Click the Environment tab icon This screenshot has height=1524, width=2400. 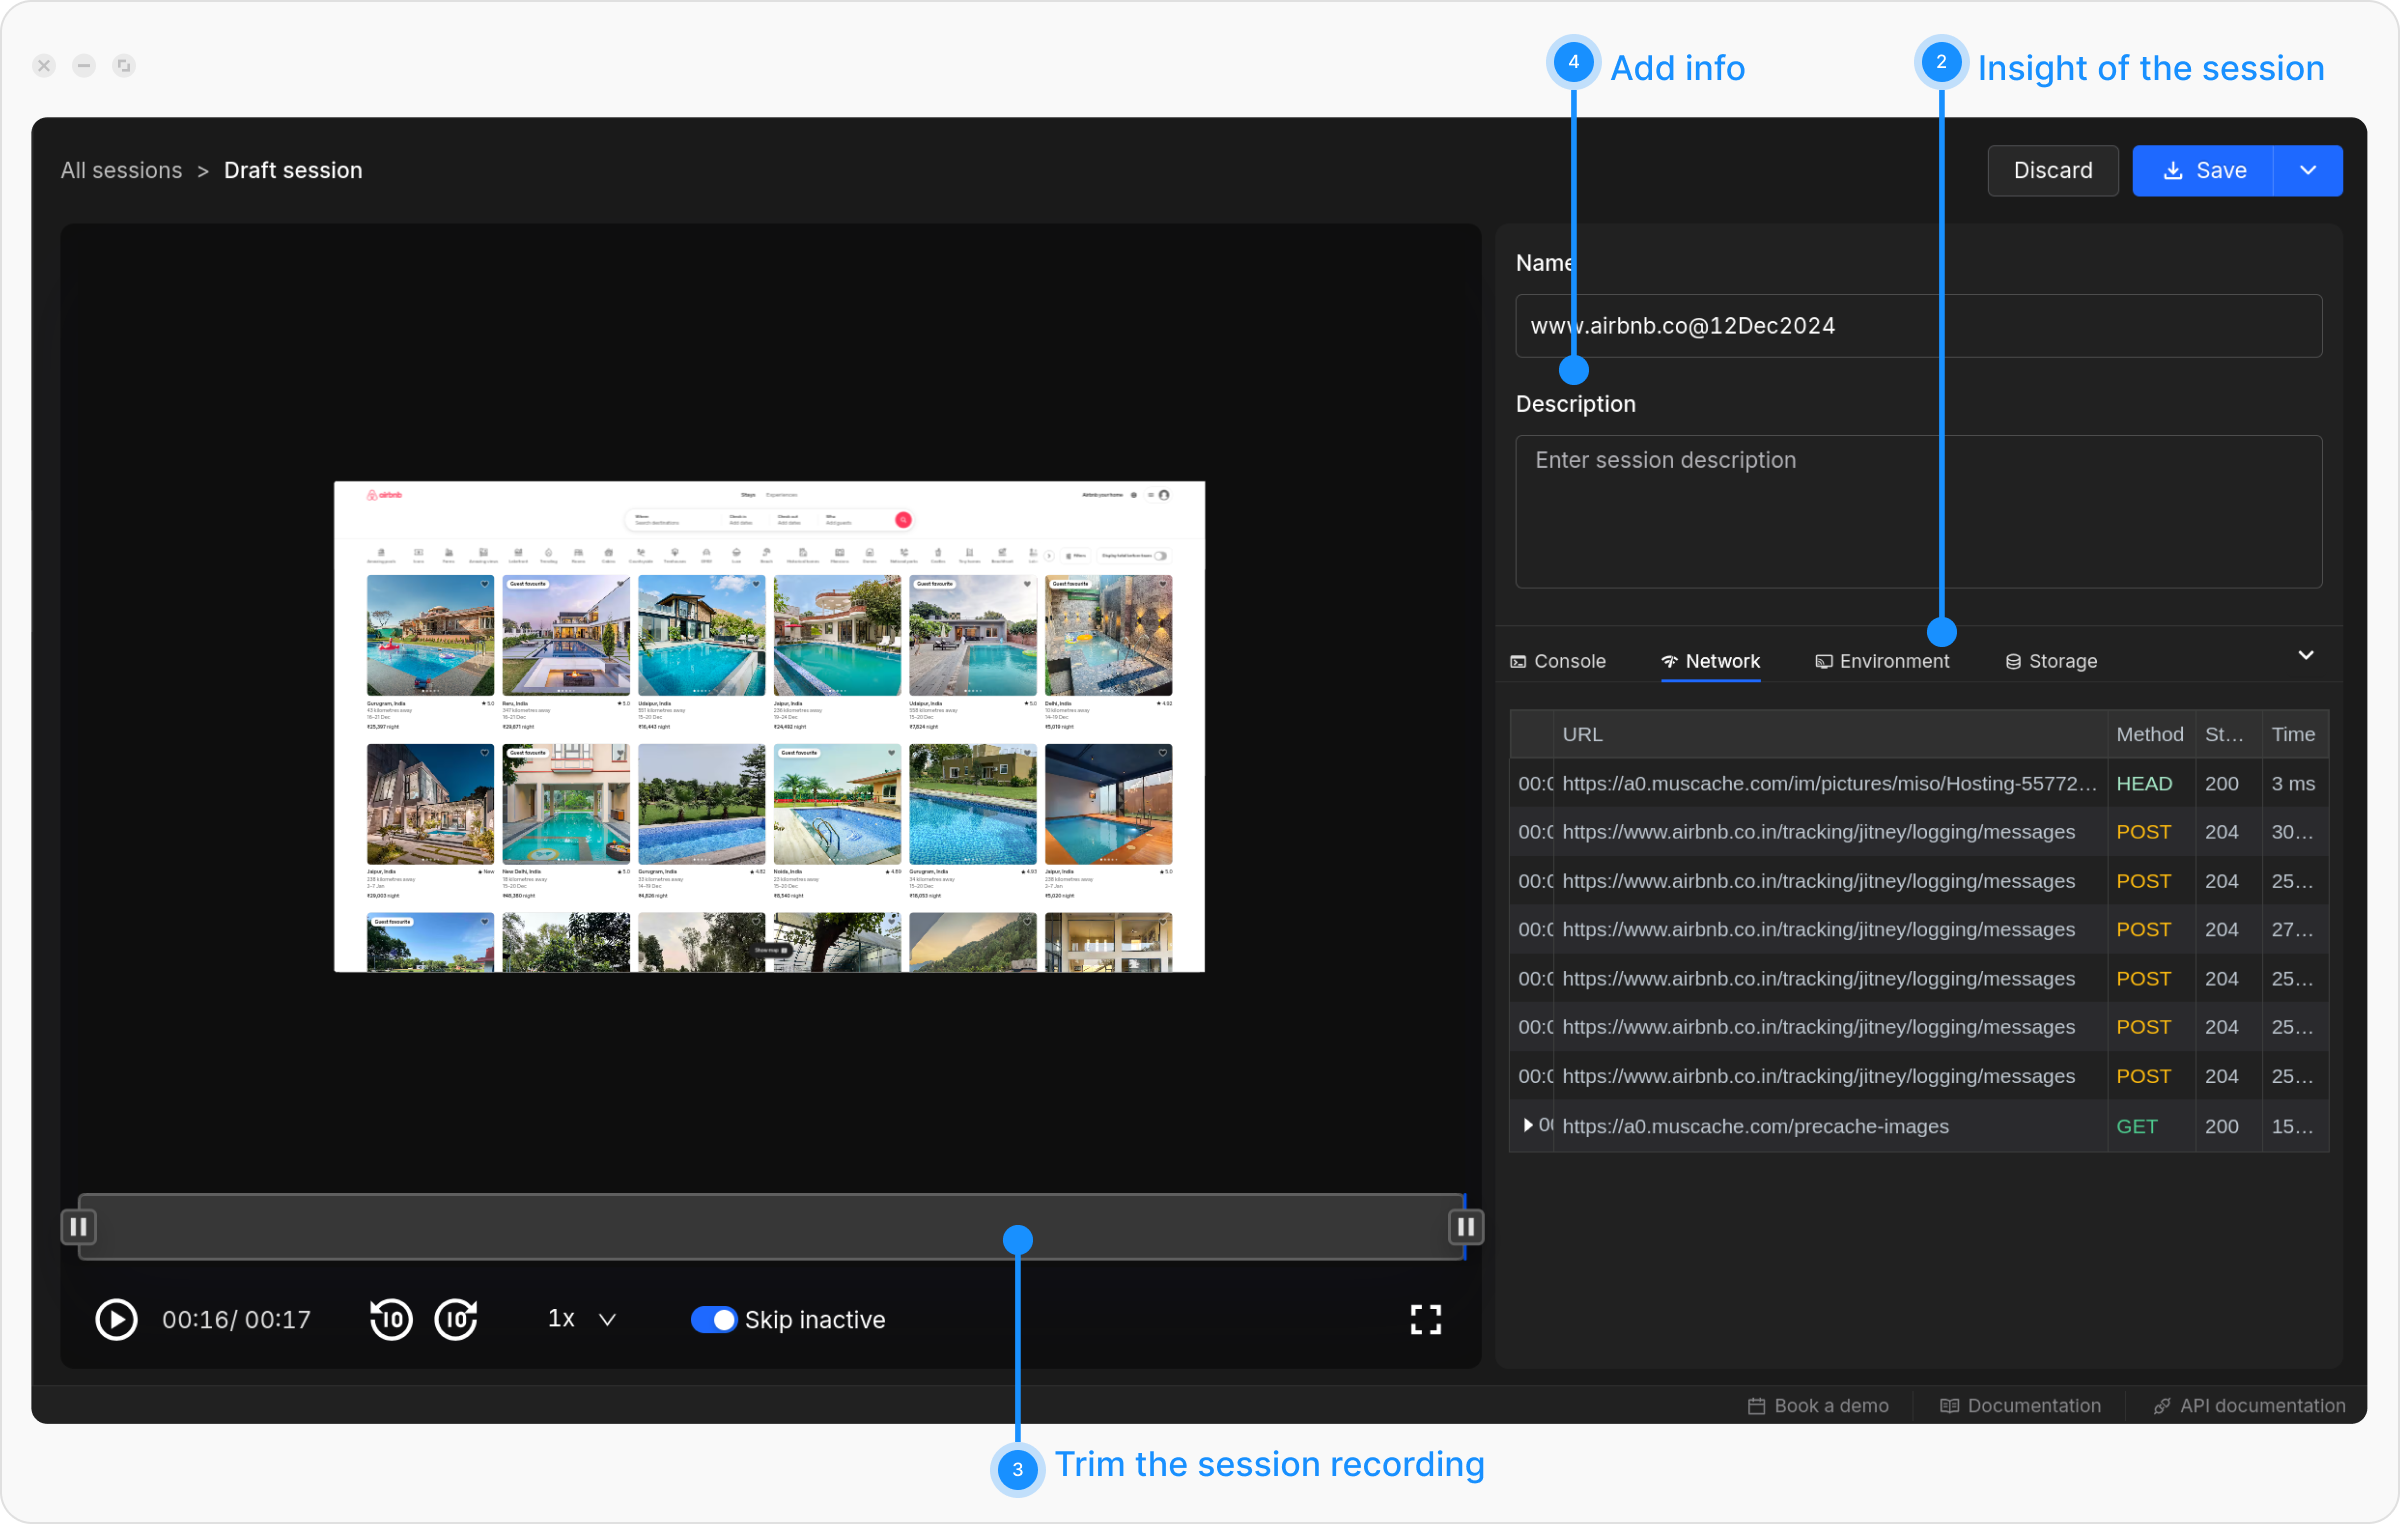coord(1824,661)
